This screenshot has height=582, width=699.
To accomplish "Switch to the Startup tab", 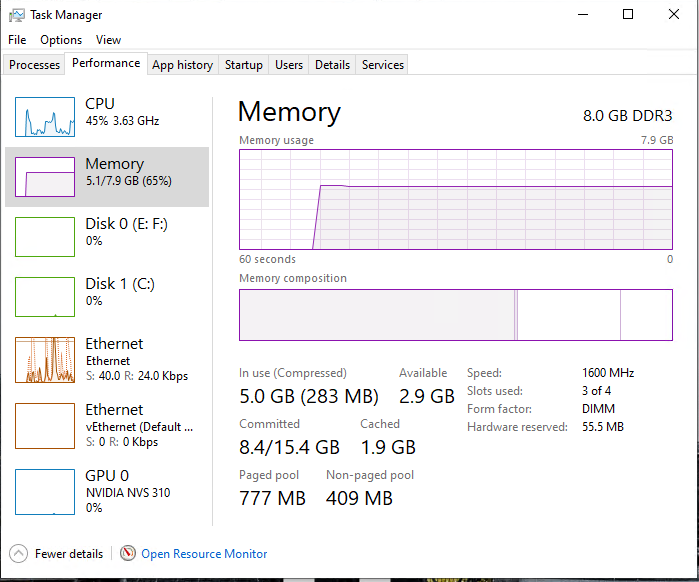I will point(244,65).
